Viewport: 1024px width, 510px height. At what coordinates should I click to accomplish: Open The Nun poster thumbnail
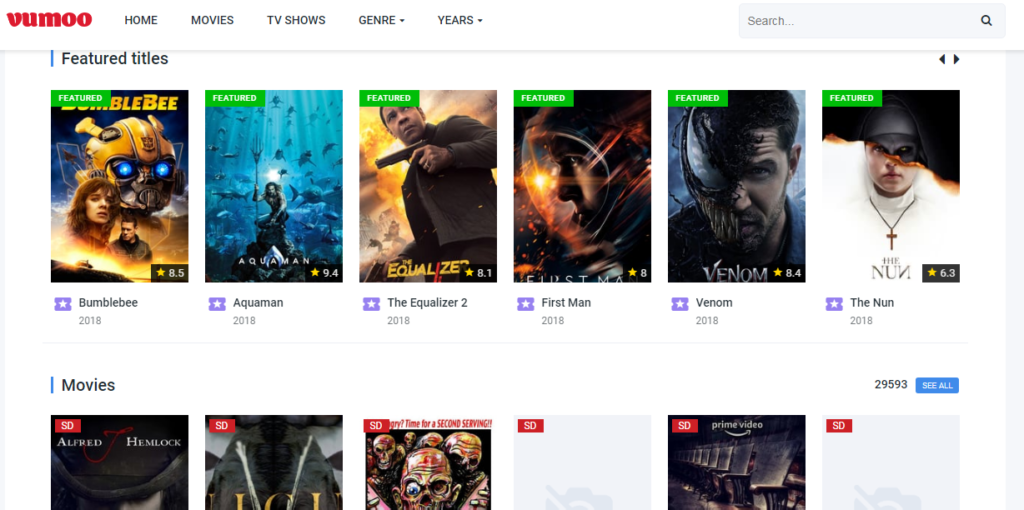coord(891,186)
